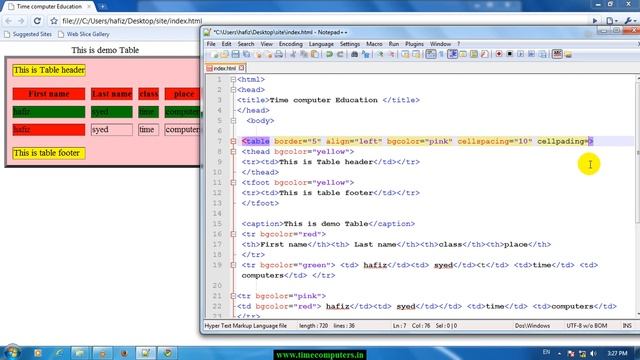Click the Redo toolbar icon
This screenshot has width=640, height=360.
pyautogui.click(x=340, y=54)
